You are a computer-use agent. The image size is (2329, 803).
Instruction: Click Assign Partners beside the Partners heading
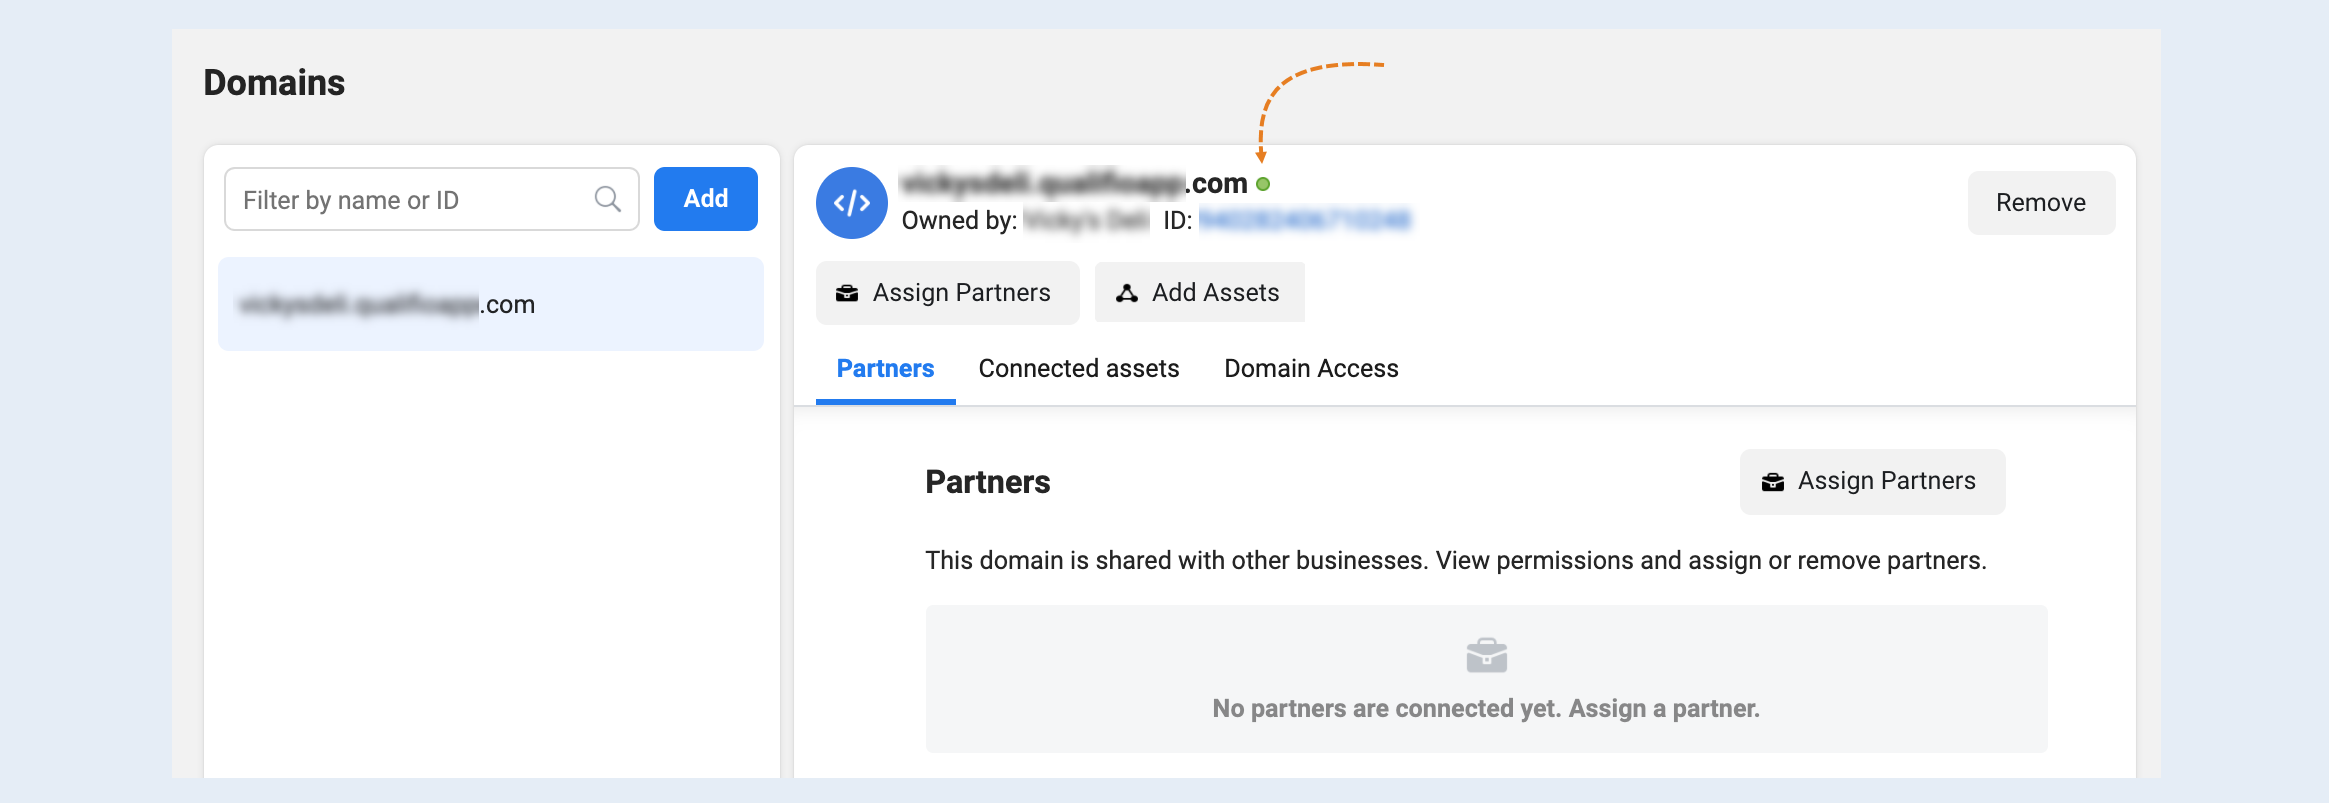1872,482
